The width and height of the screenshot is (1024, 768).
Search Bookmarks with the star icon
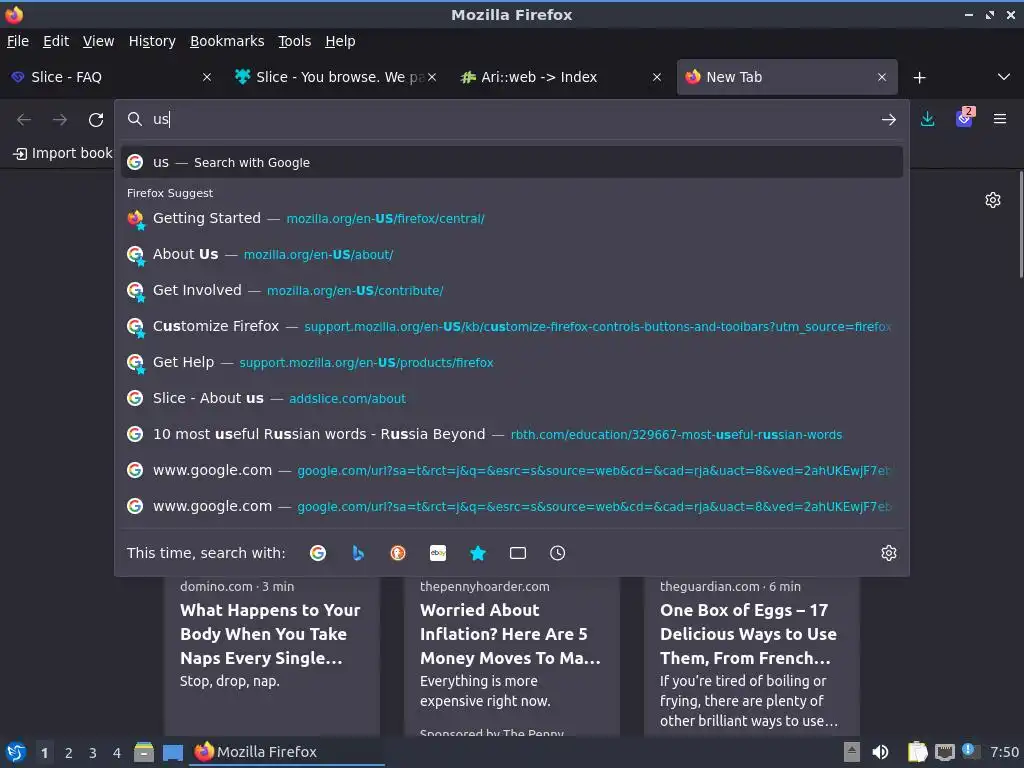tap(478, 553)
